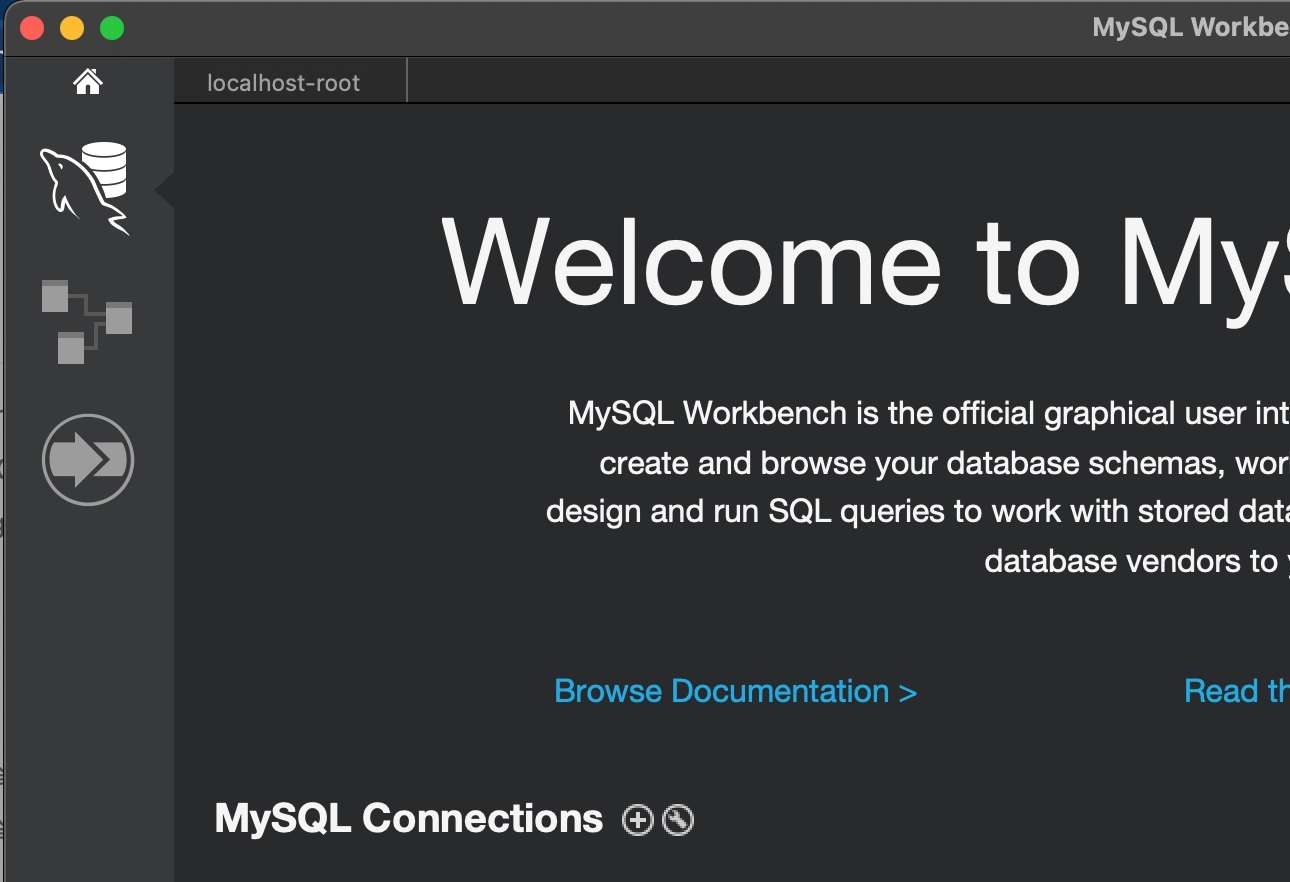Image resolution: width=1290 pixels, height=882 pixels.
Task: Maximize the MySQL Workbench window
Action: [x=112, y=28]
